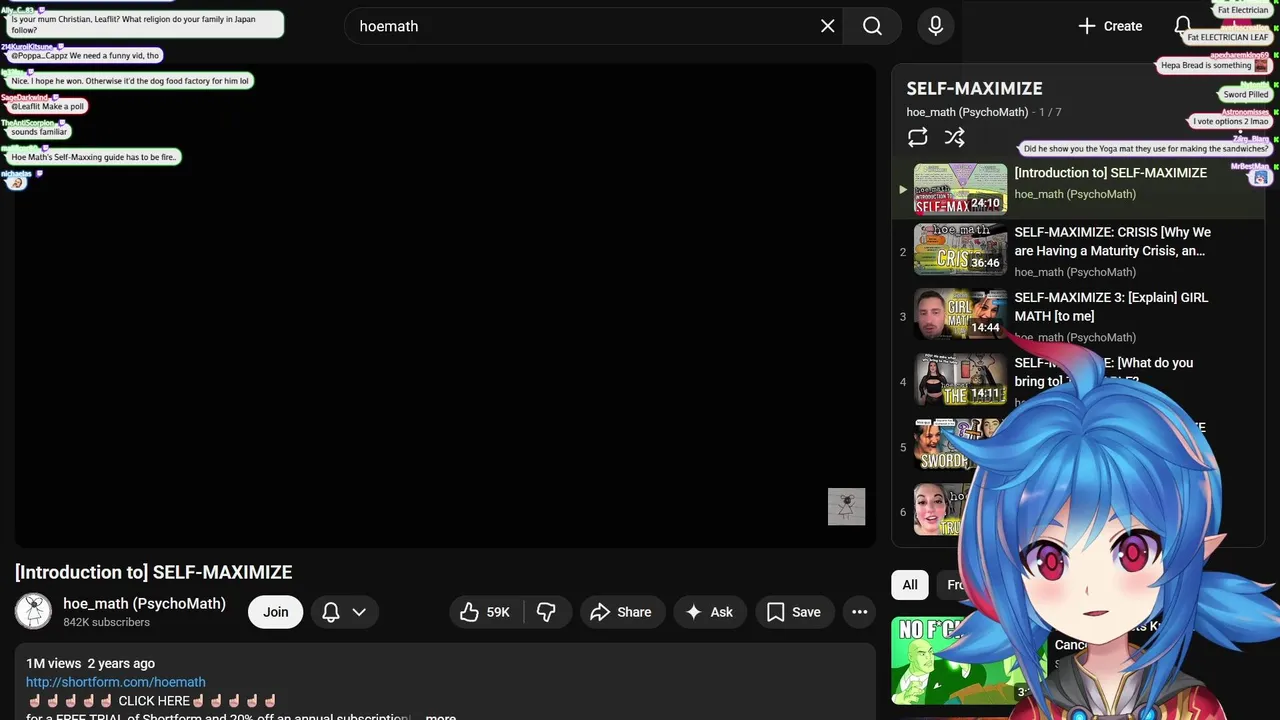Open the Create menu
The width and height of the screenshot is (1280, 720).
point(1109,26)
